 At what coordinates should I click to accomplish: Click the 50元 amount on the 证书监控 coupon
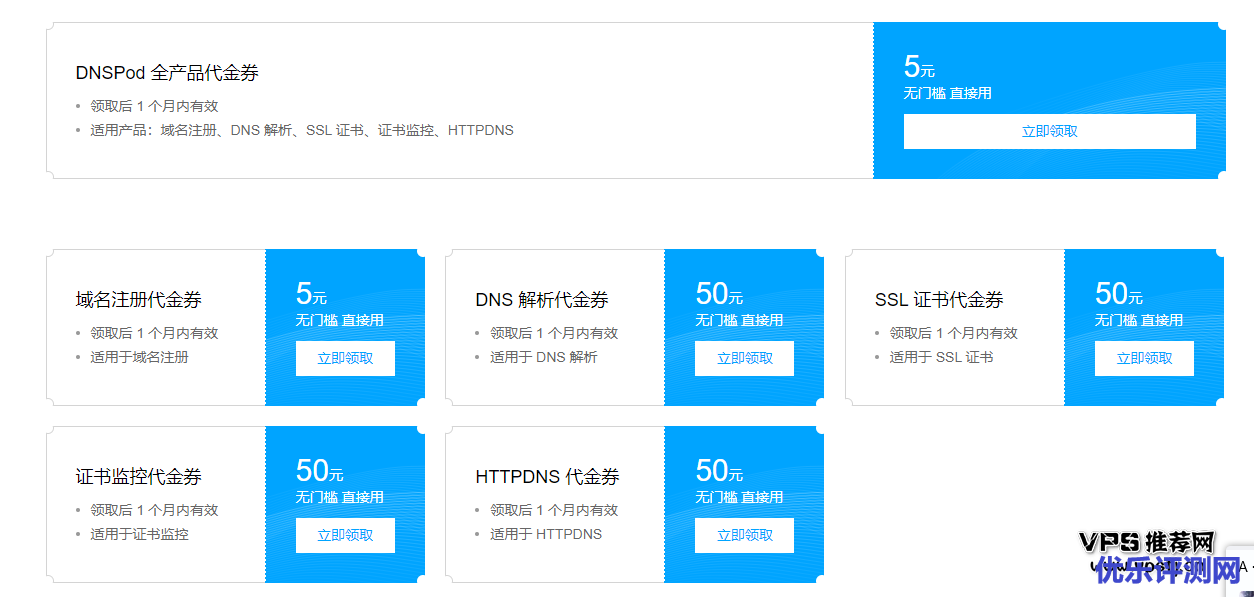319,471
